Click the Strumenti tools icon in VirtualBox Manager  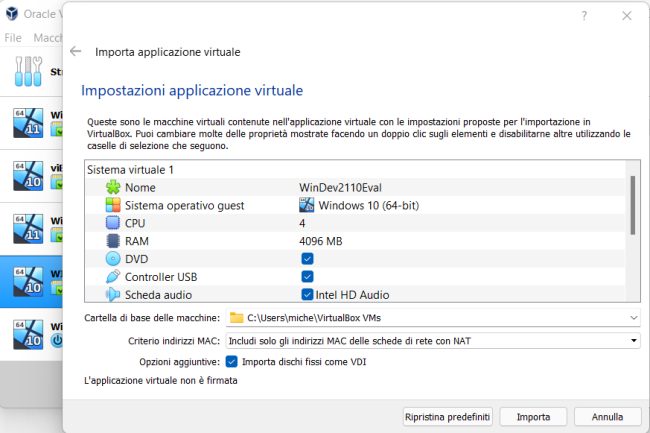tap(28, 71)
